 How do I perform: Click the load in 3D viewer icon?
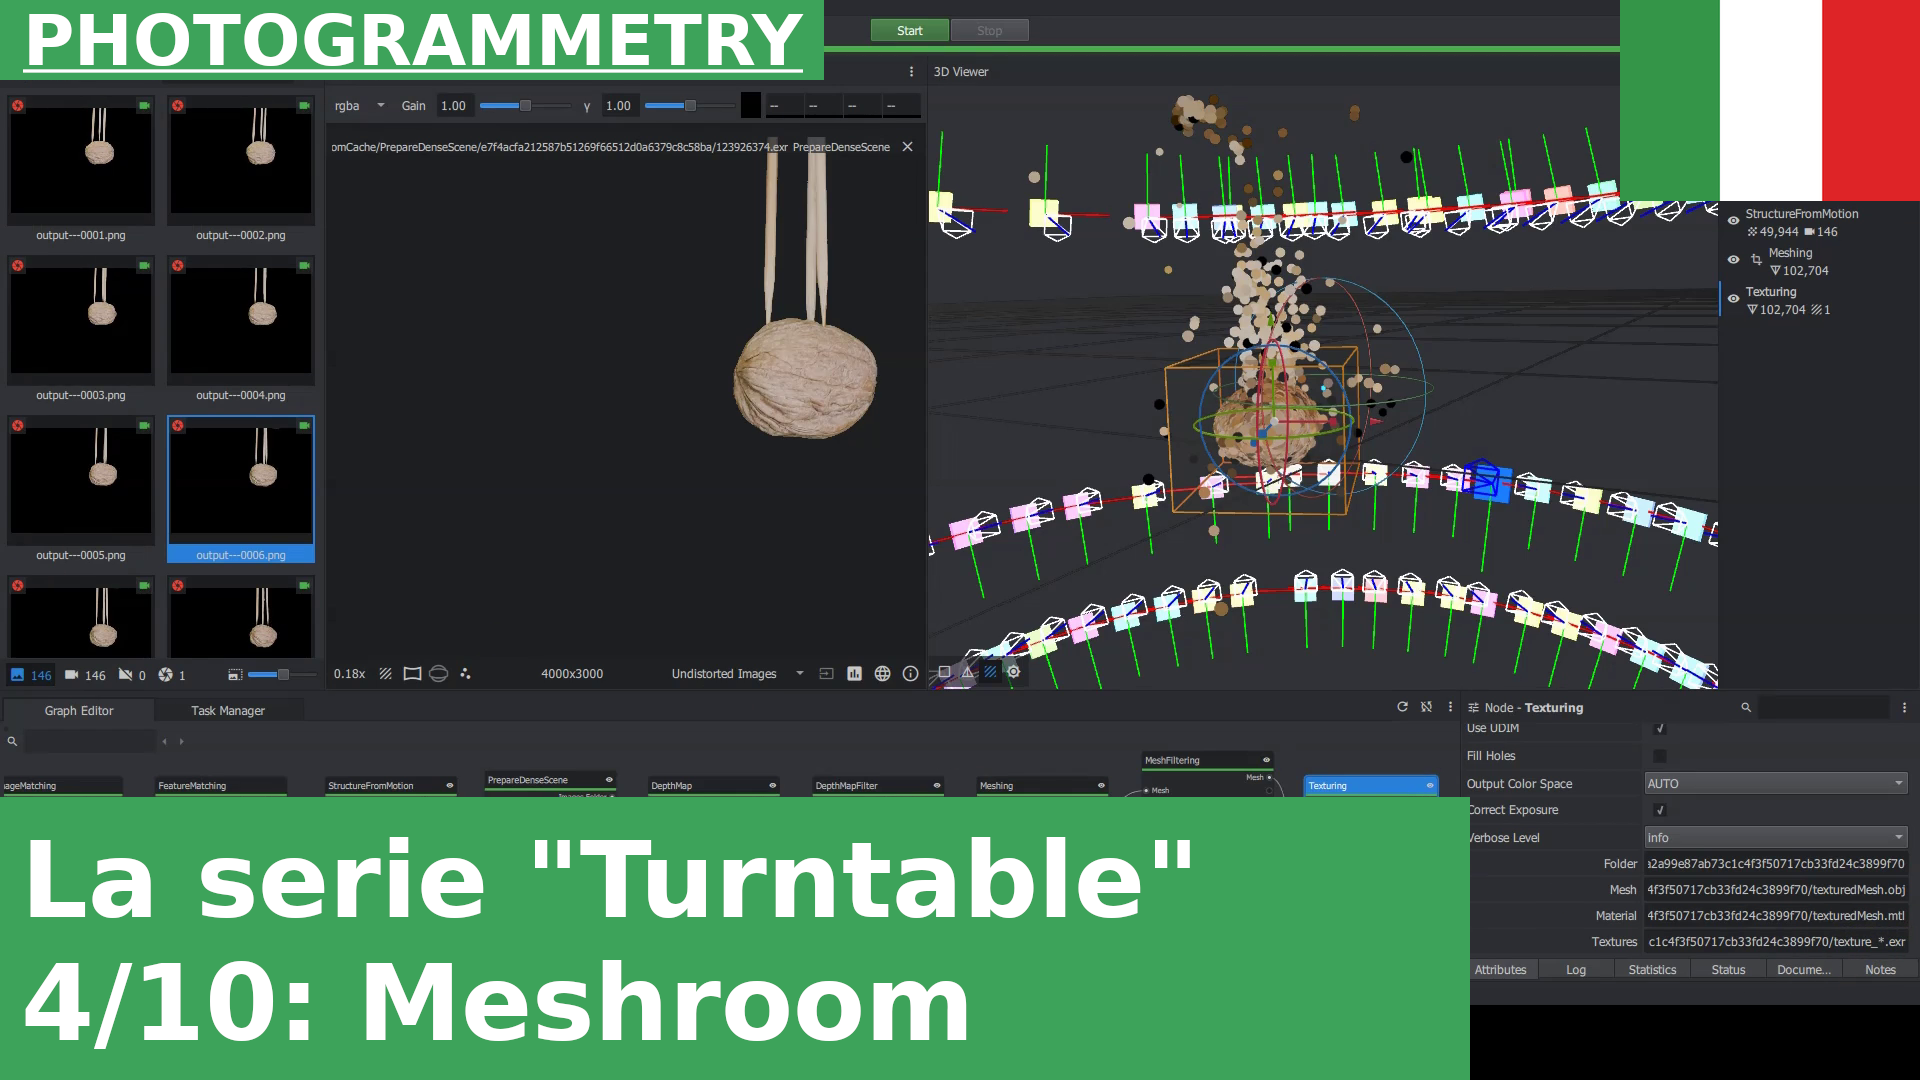pyautogui.click(x=826, y=674)
